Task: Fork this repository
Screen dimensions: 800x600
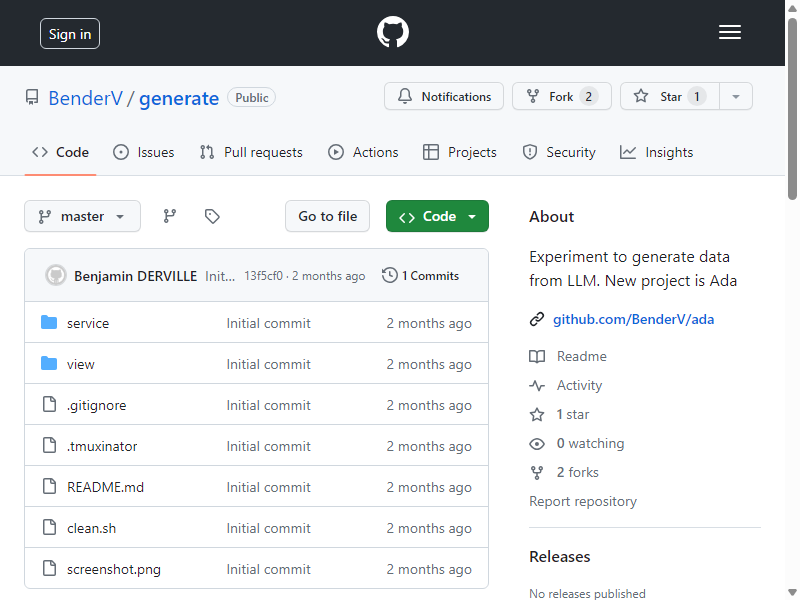Action: click(x=562, y=96)
